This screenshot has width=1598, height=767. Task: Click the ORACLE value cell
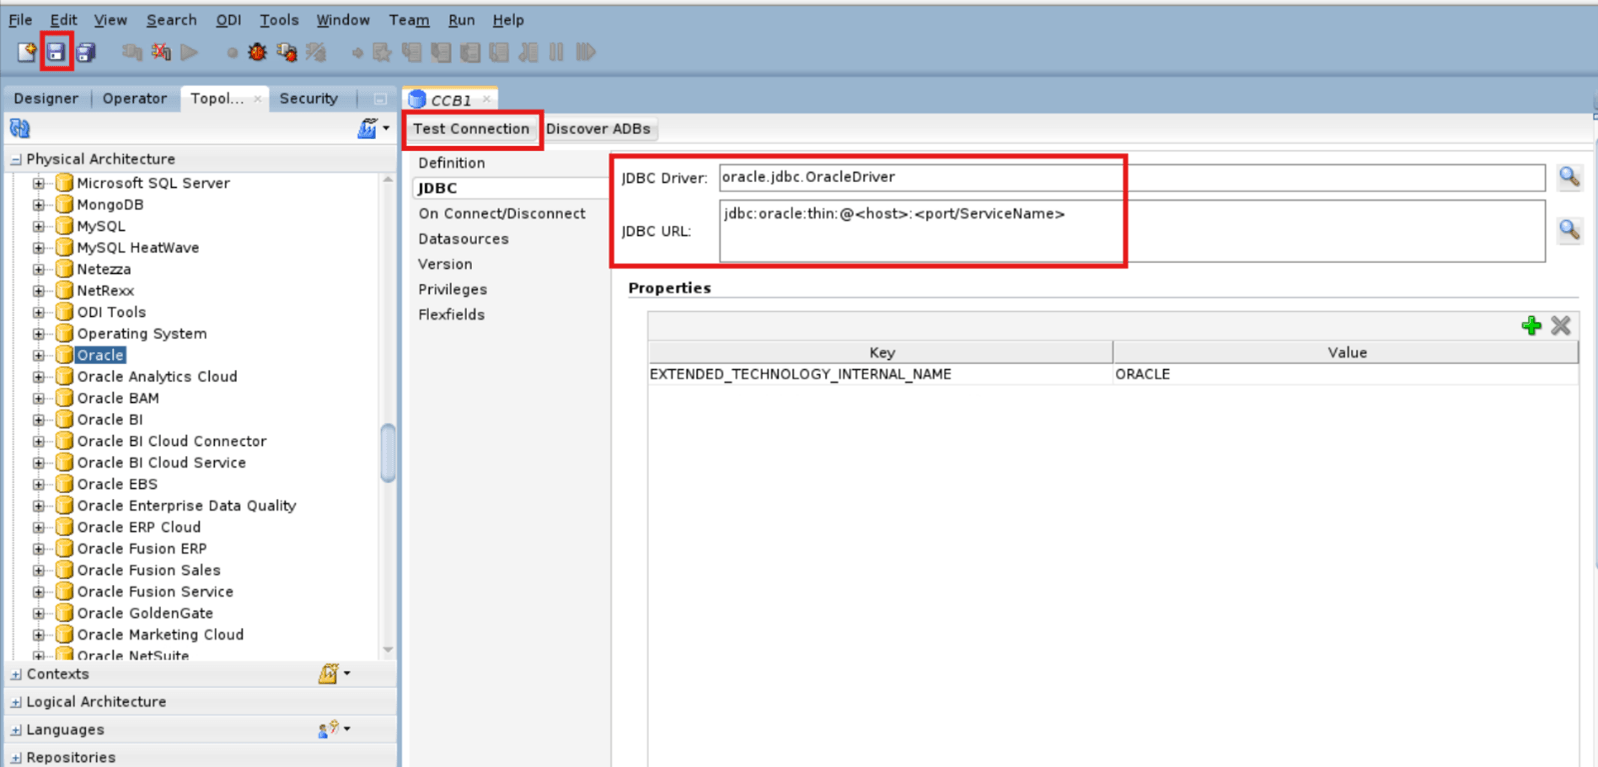[x=1346, y=374]
